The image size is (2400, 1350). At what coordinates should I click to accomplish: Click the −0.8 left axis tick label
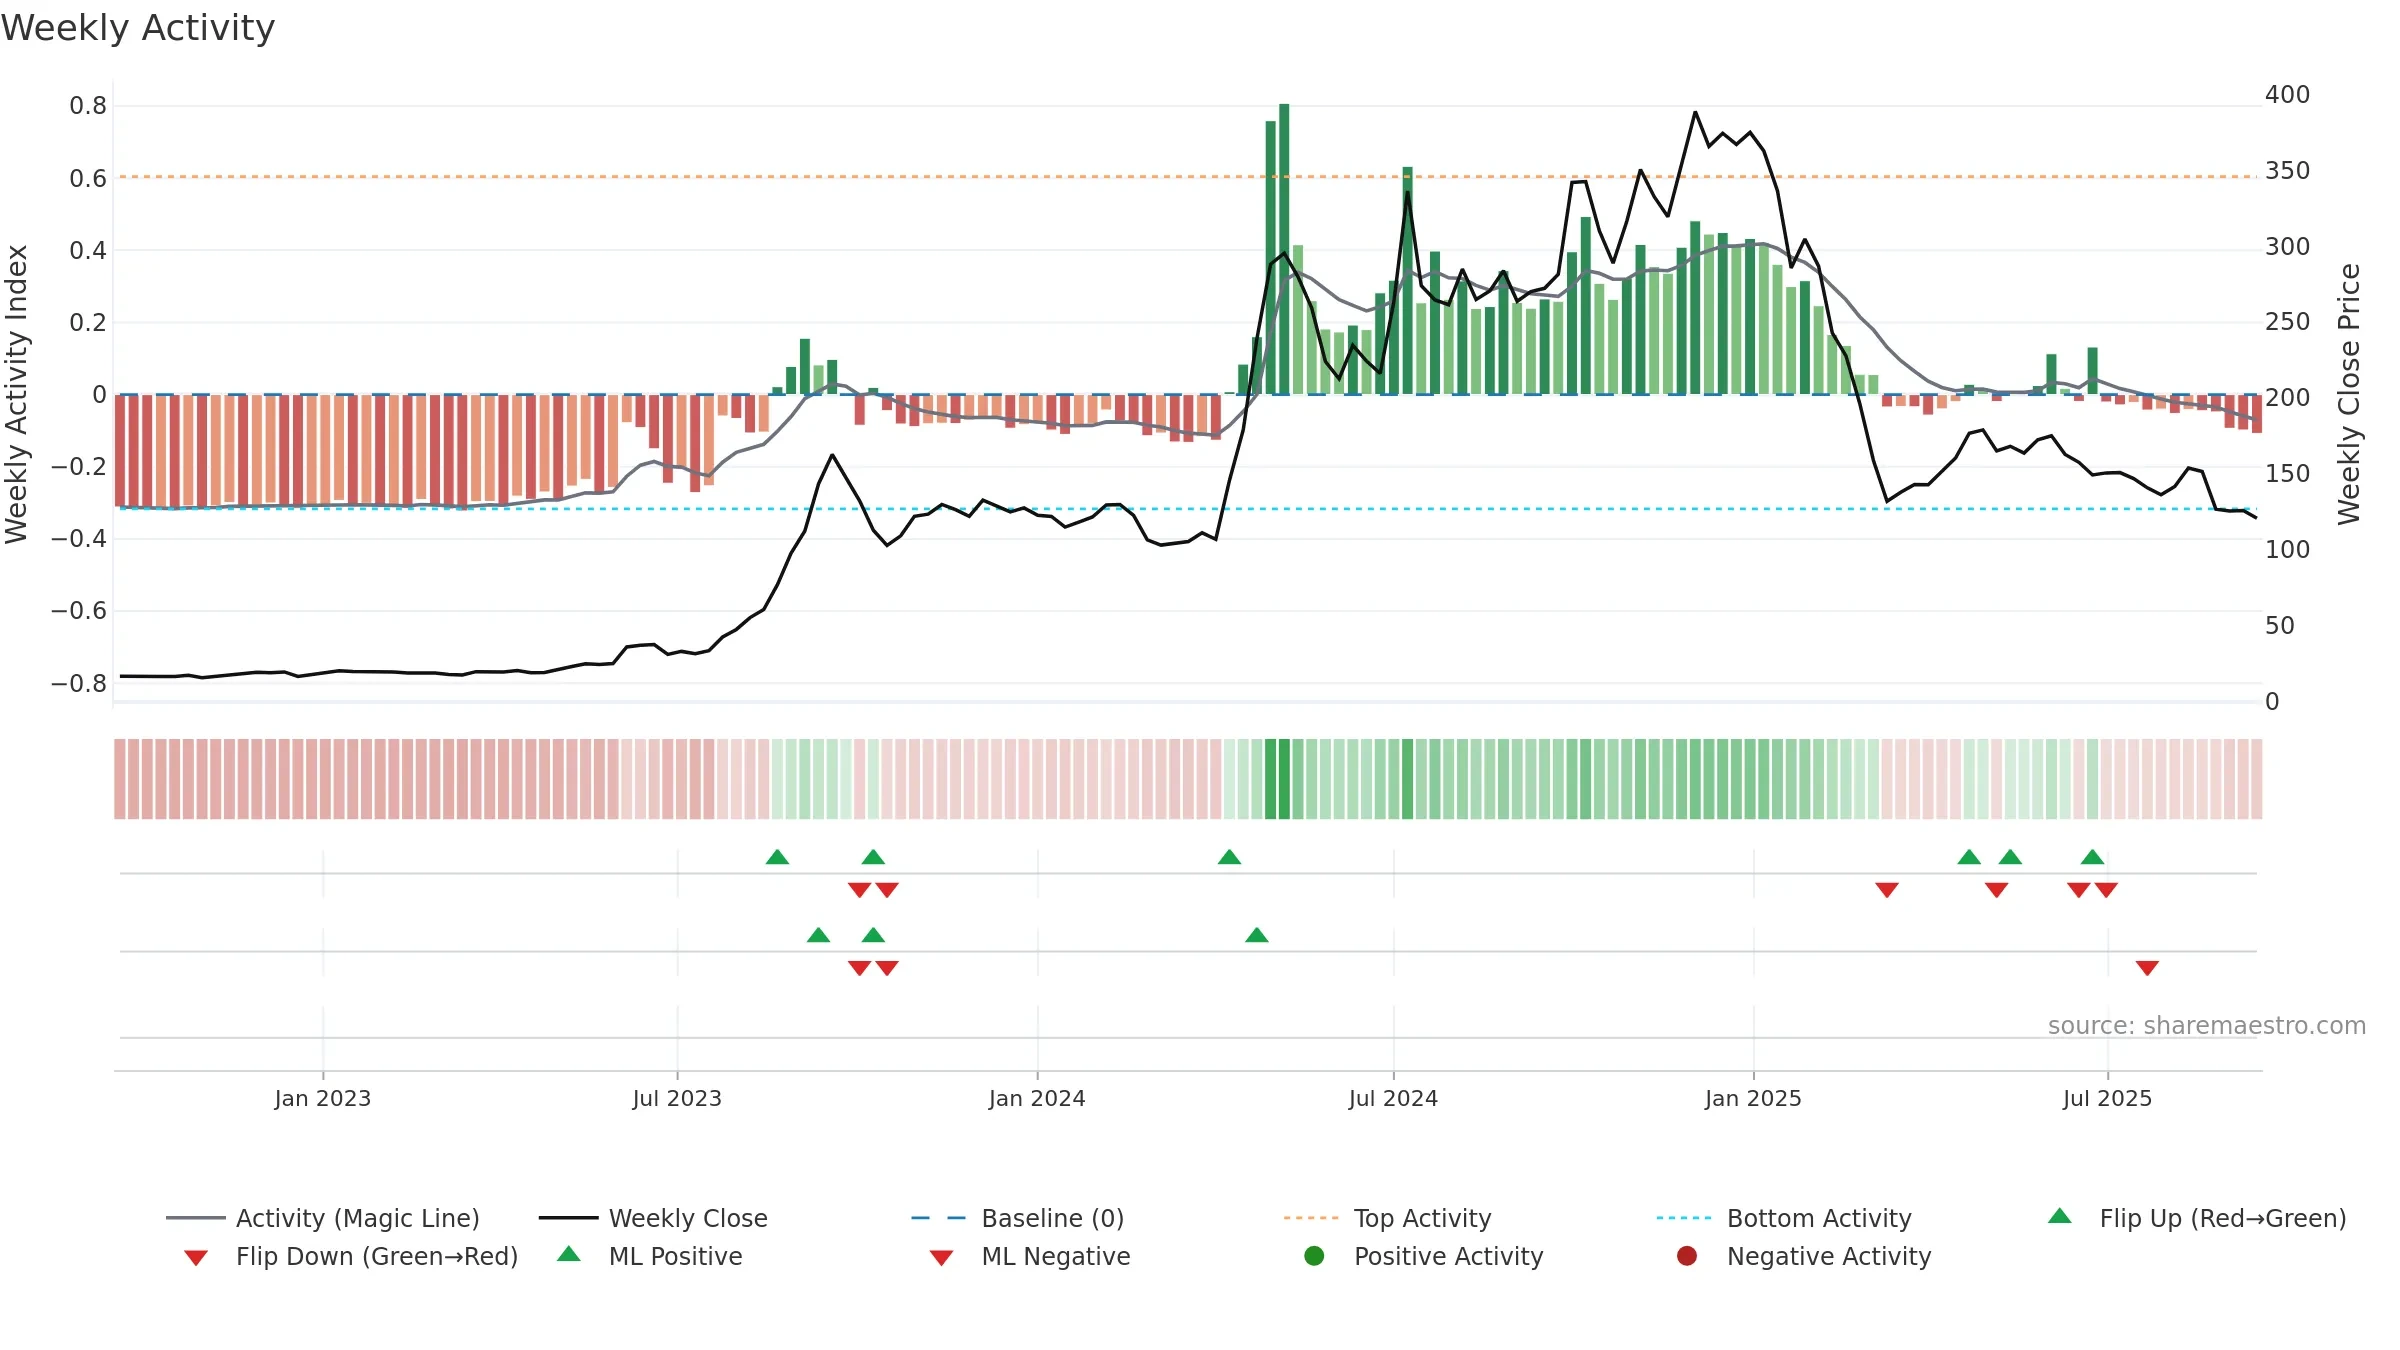point(79,684)
